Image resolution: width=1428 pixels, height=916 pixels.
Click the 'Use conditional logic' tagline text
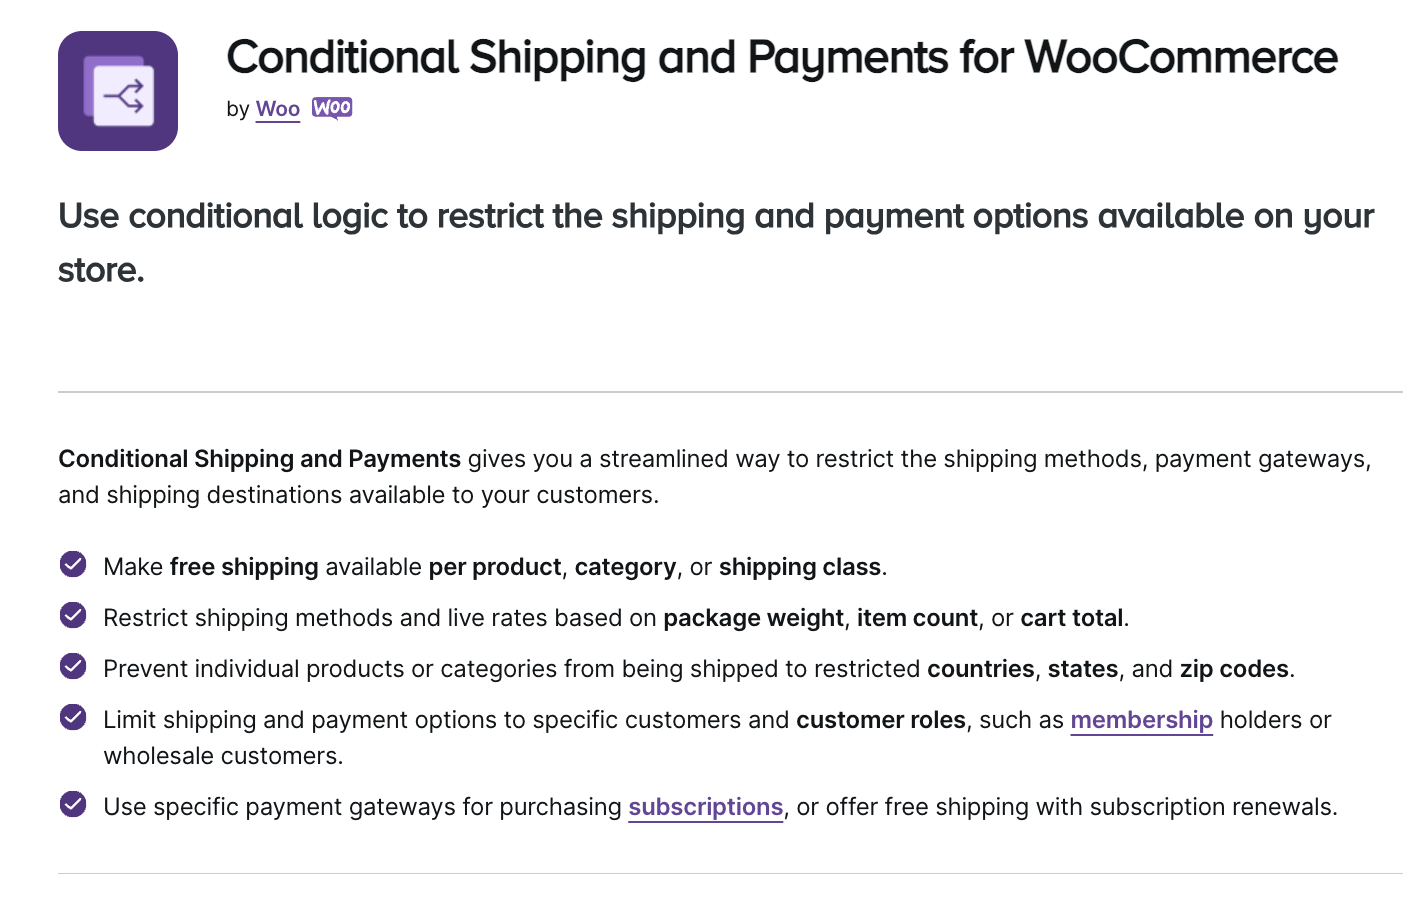point(715,217)
